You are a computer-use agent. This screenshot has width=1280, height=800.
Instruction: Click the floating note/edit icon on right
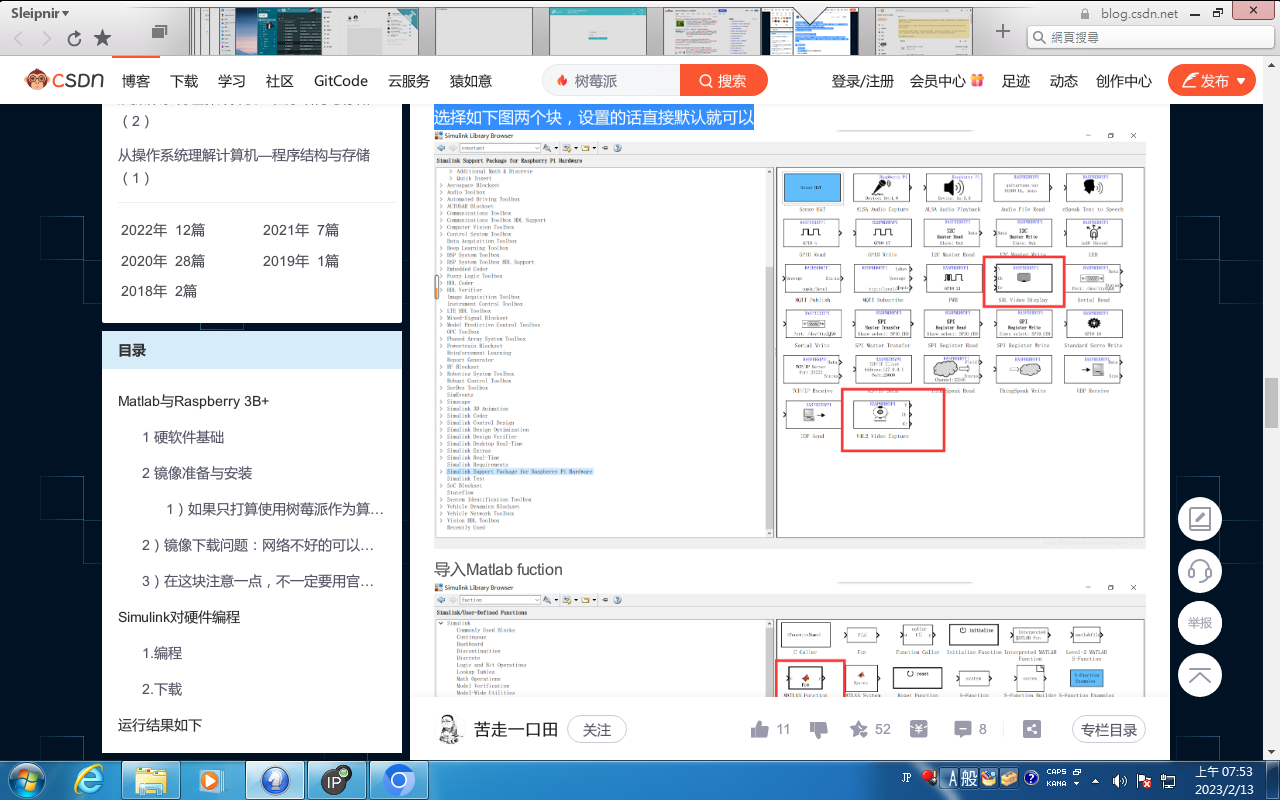pos(1200,519)
